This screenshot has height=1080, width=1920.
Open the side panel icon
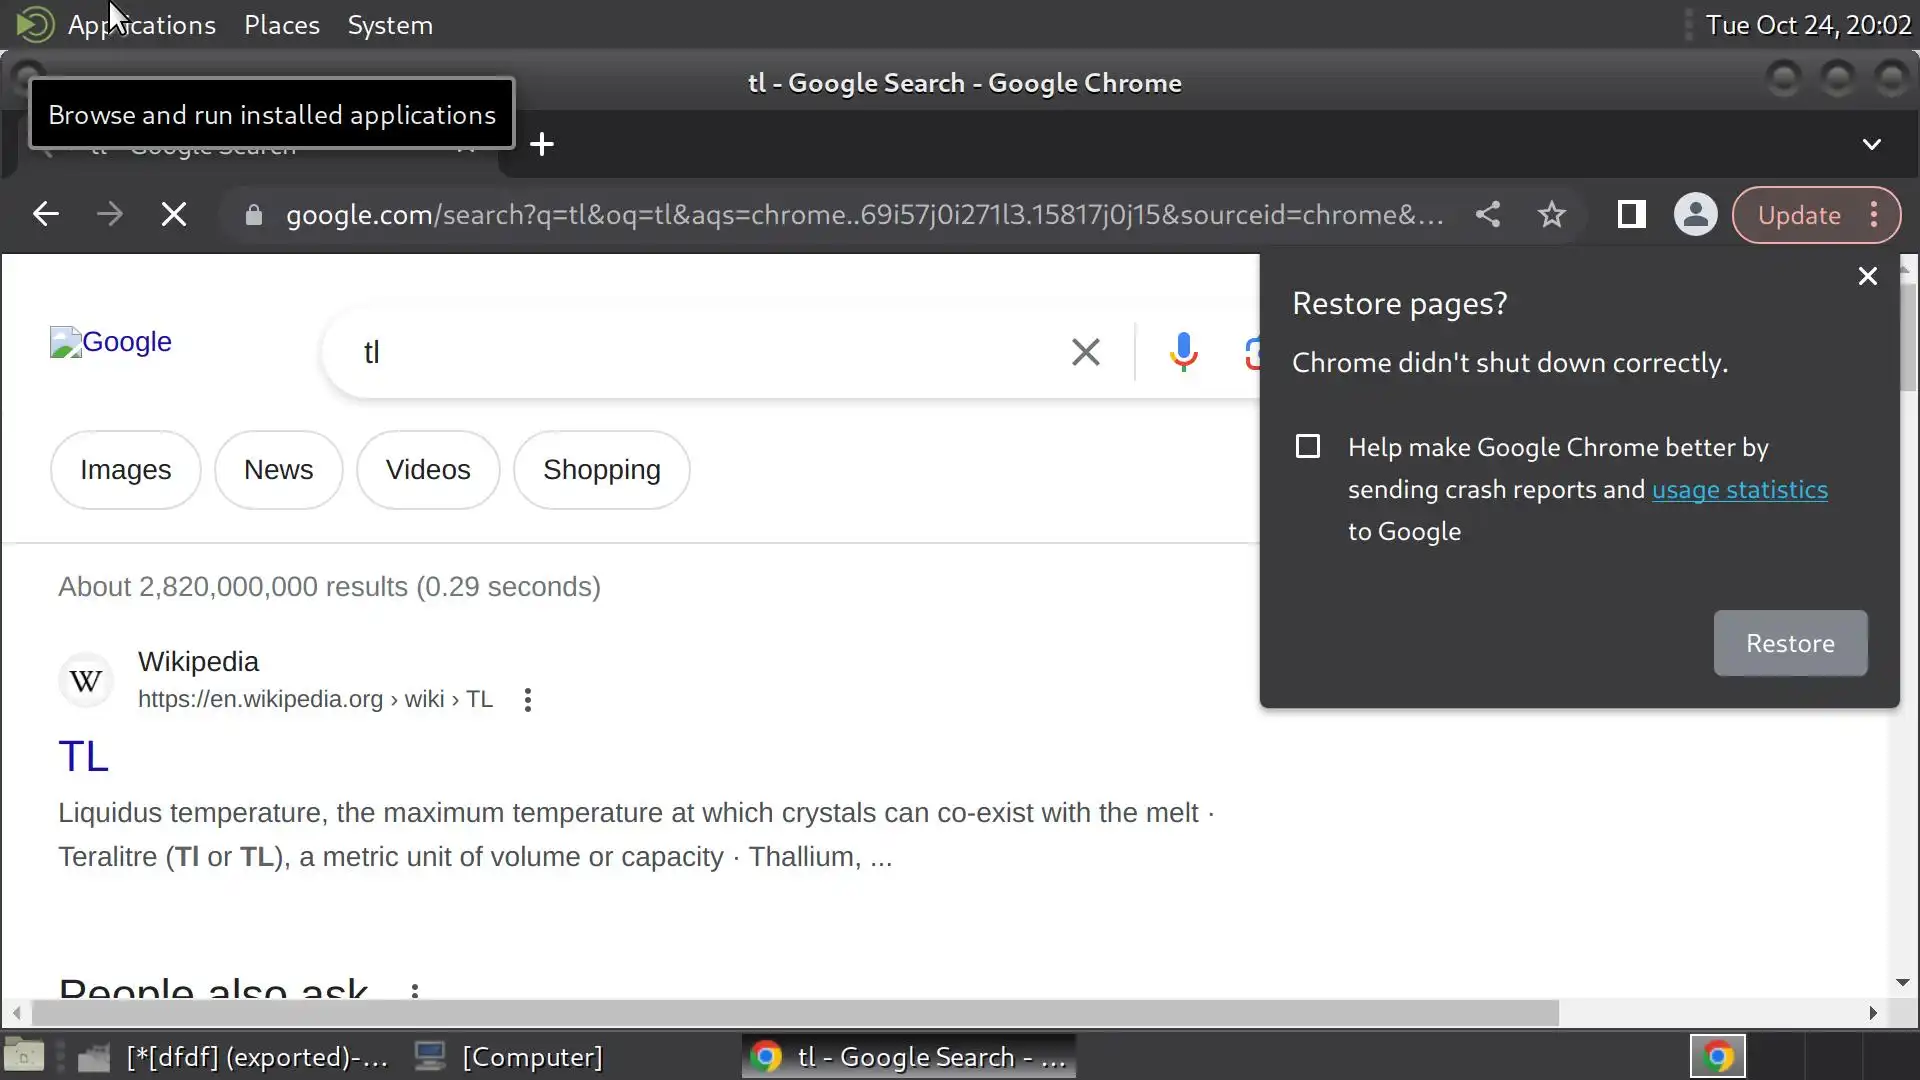pos(1631,214)
